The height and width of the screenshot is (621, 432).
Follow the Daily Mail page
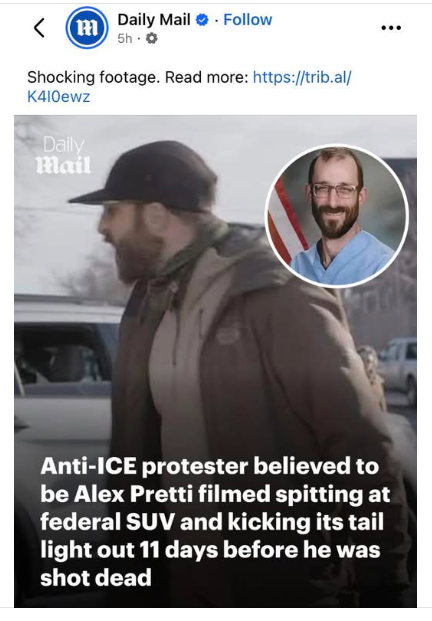pyautogui.click(x=248, y=19)
